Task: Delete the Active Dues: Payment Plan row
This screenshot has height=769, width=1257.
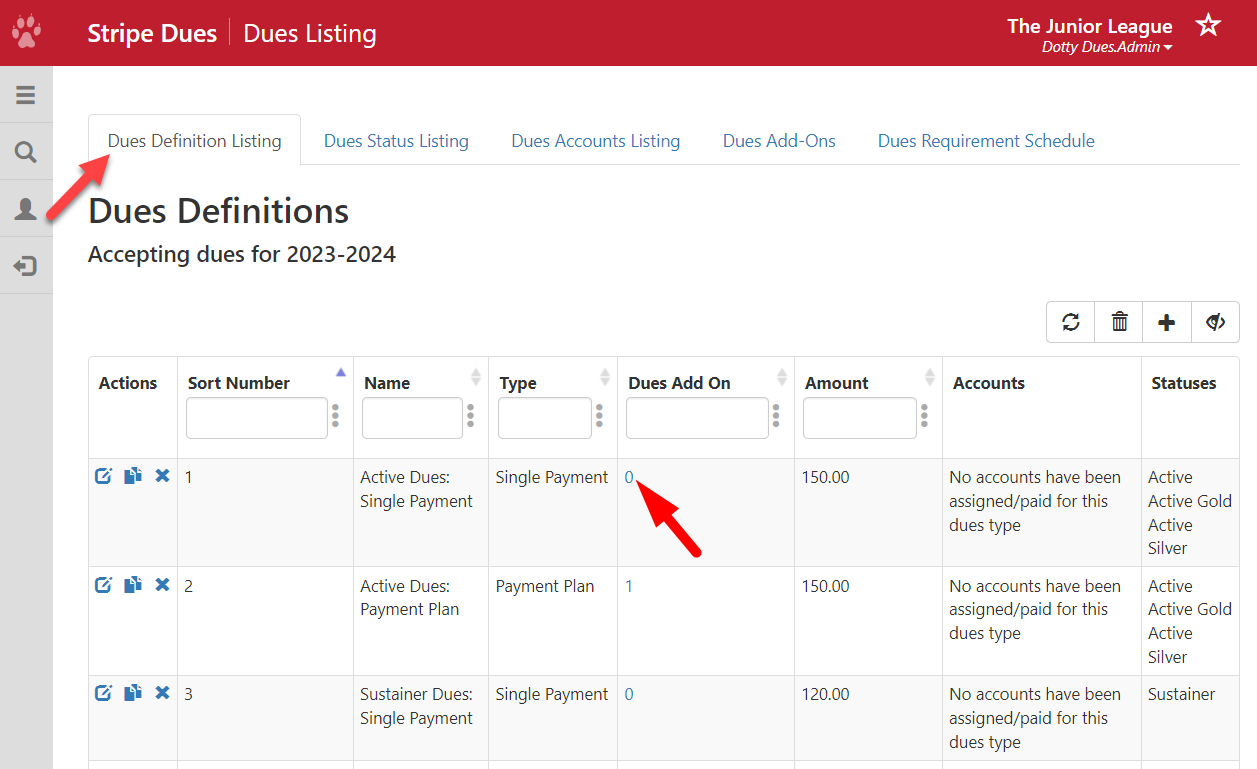Action: tap(162, 585)
